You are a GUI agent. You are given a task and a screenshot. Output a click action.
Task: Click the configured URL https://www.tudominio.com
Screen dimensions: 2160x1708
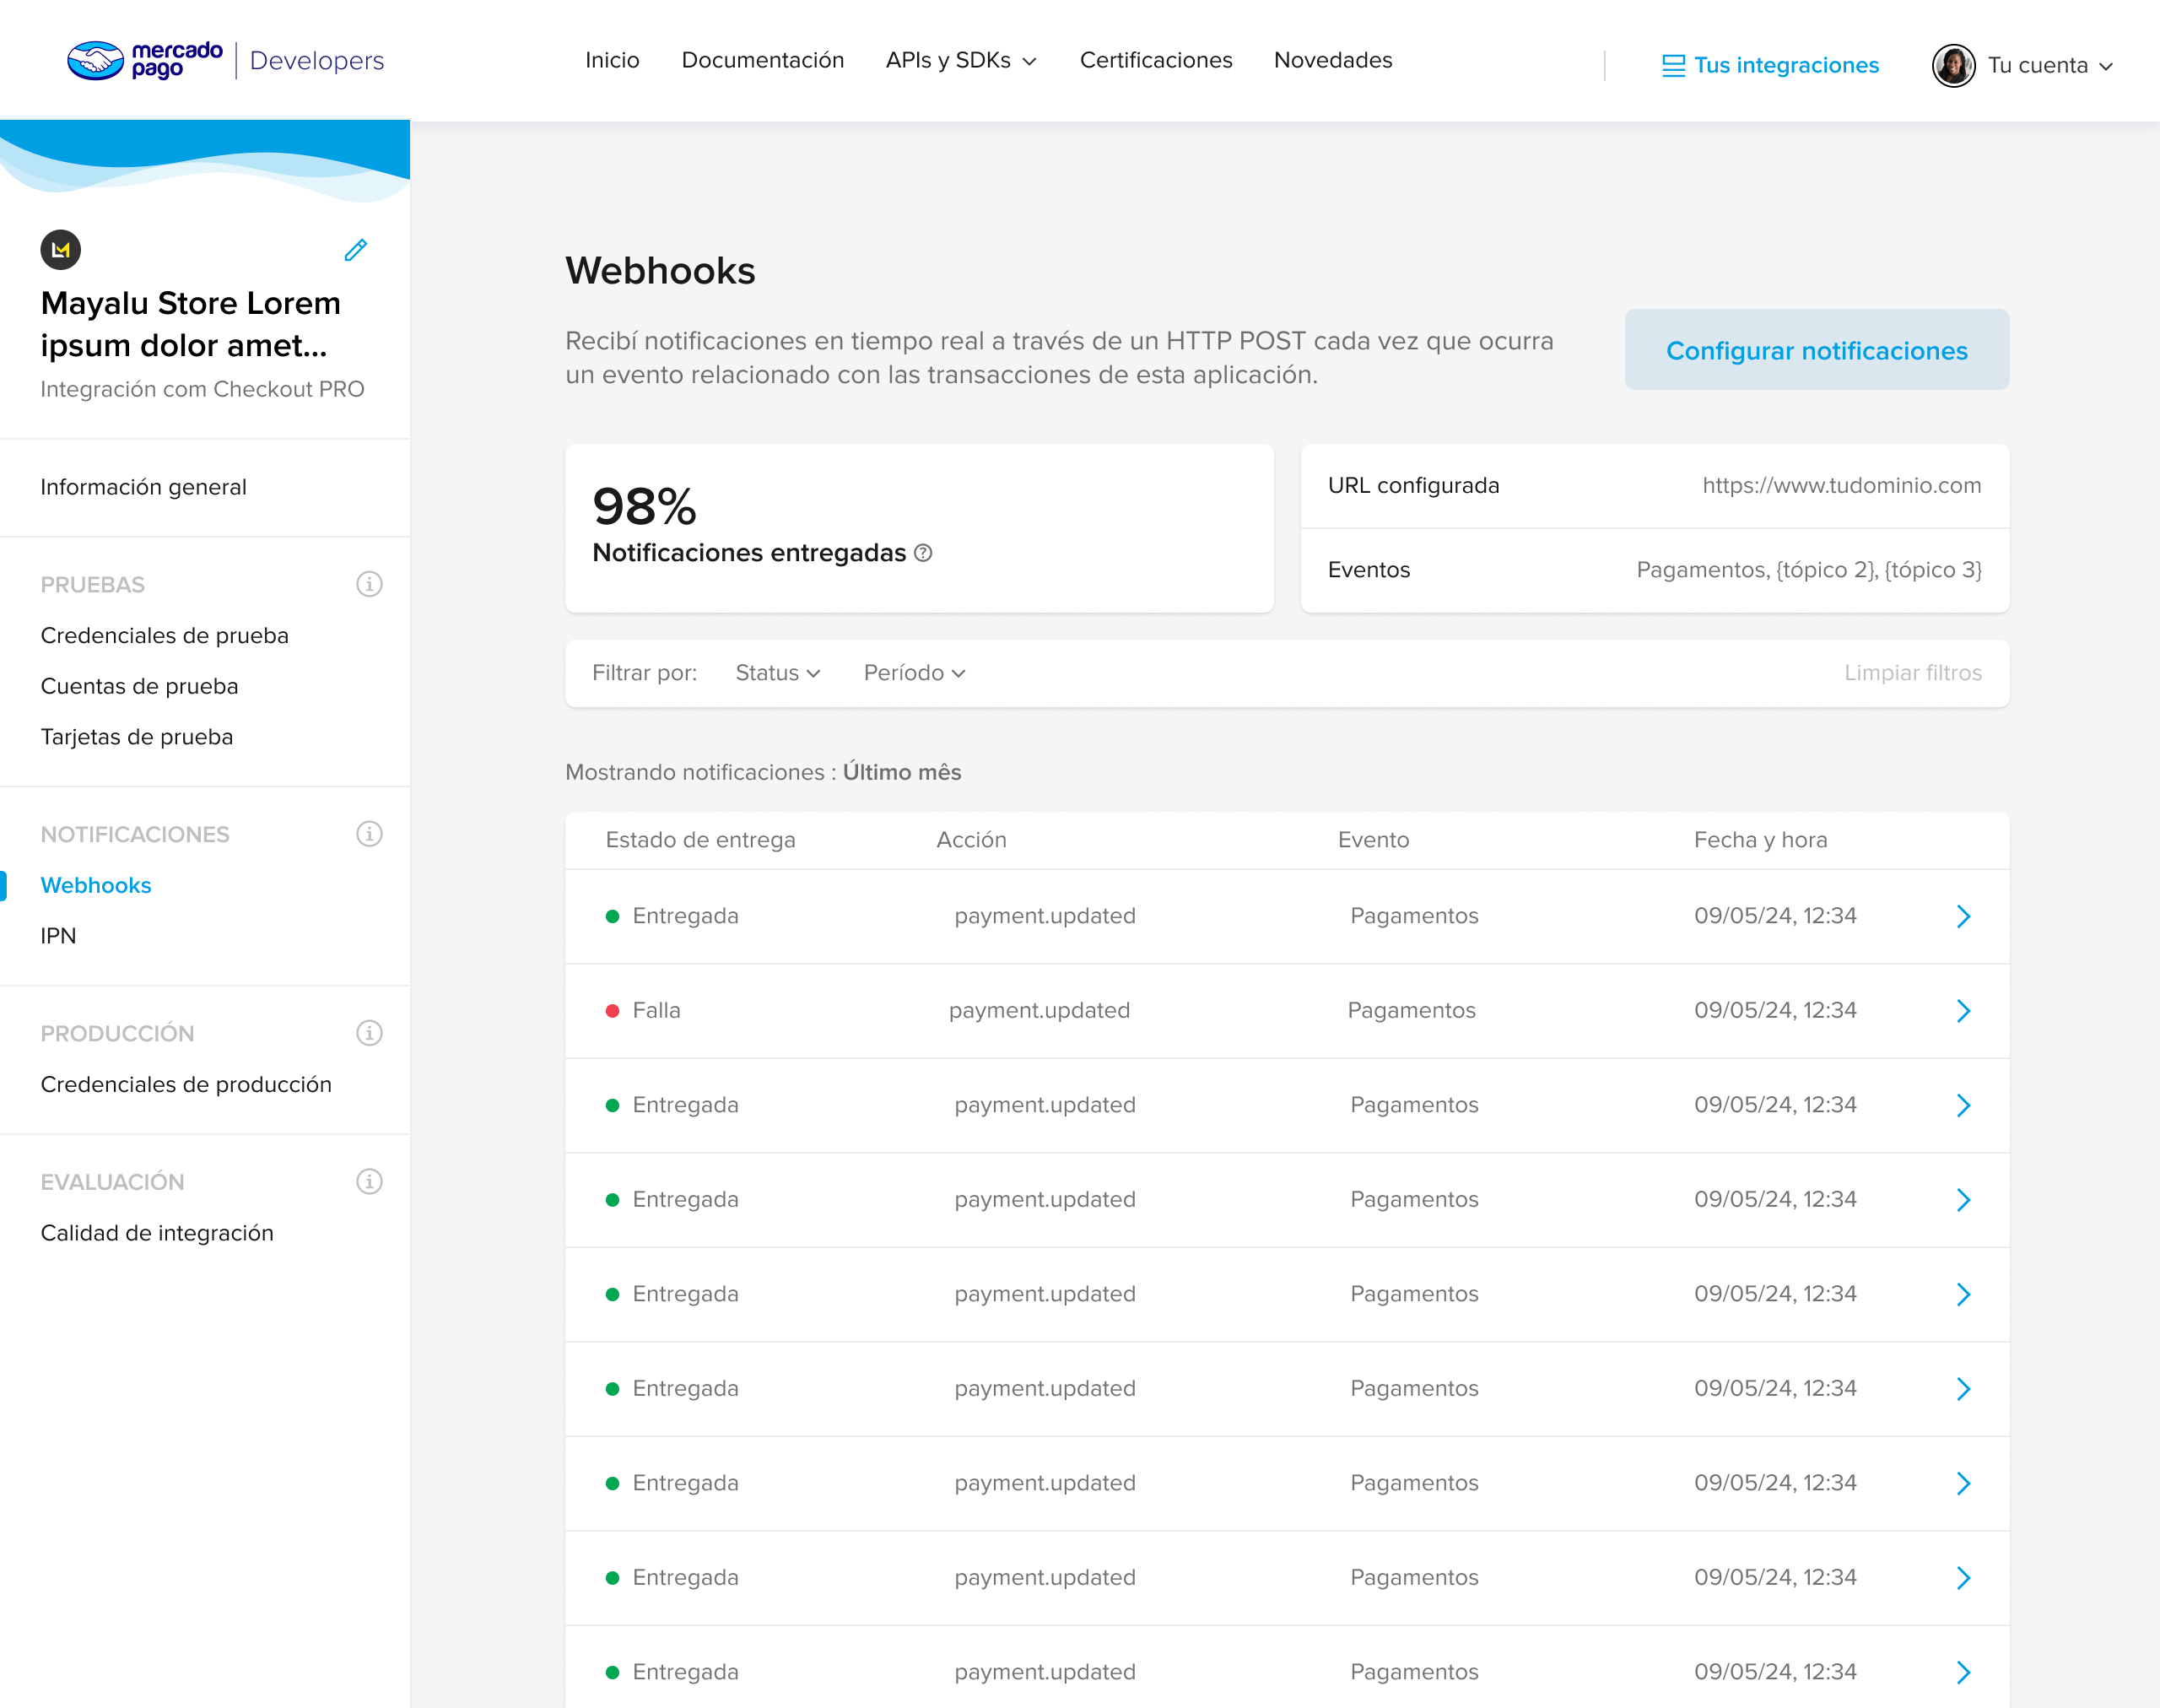pyautogui.click(x=1841, y=486)
